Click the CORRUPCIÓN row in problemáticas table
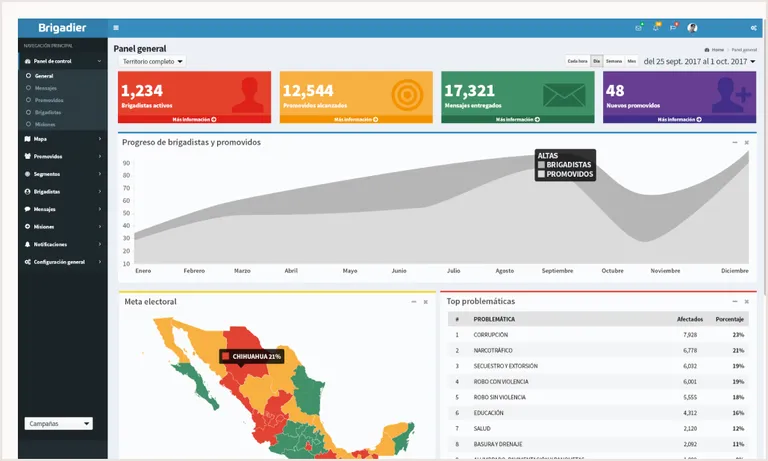The width and height of the screenshot is (768, 461). click(598, 335)
